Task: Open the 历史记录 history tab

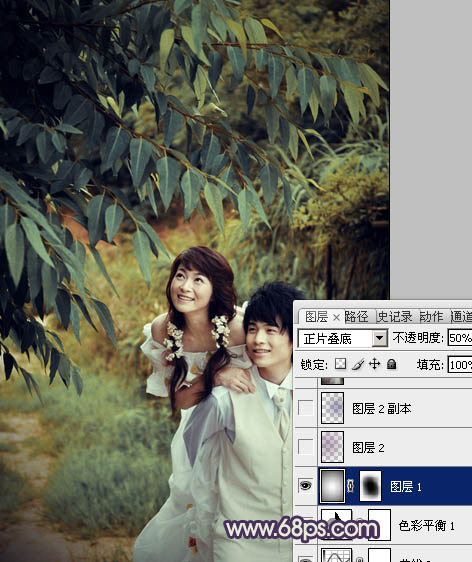Action: pos(395,317)
